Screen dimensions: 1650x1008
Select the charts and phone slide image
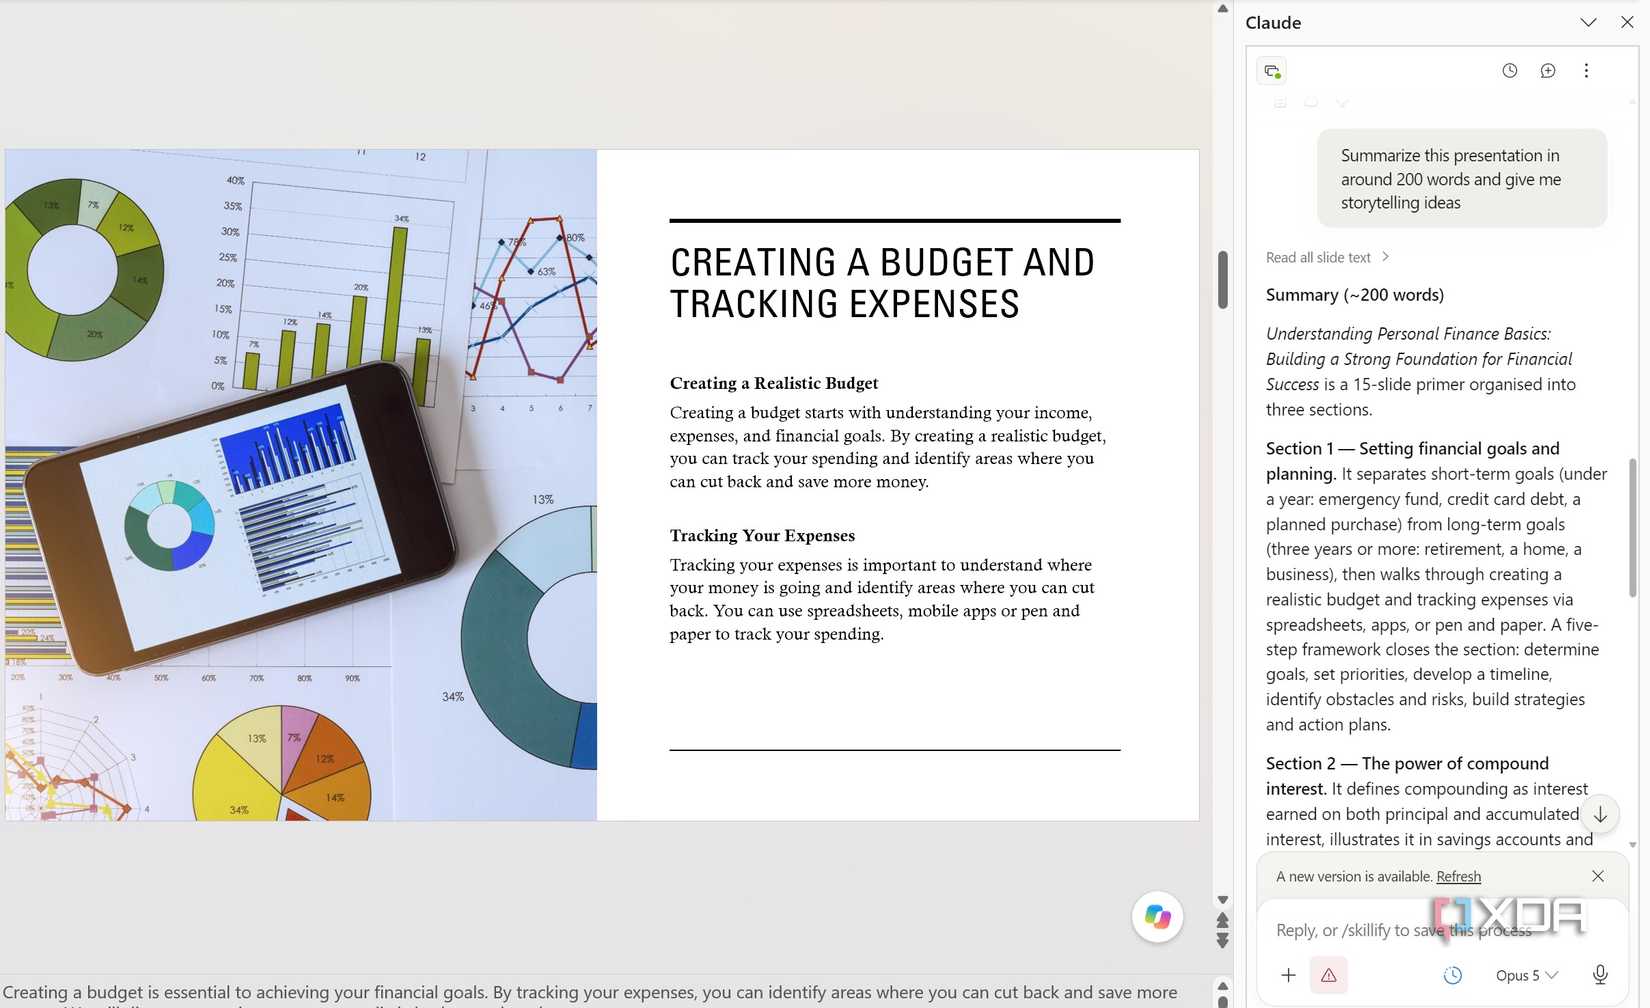(x=301, y=485)
